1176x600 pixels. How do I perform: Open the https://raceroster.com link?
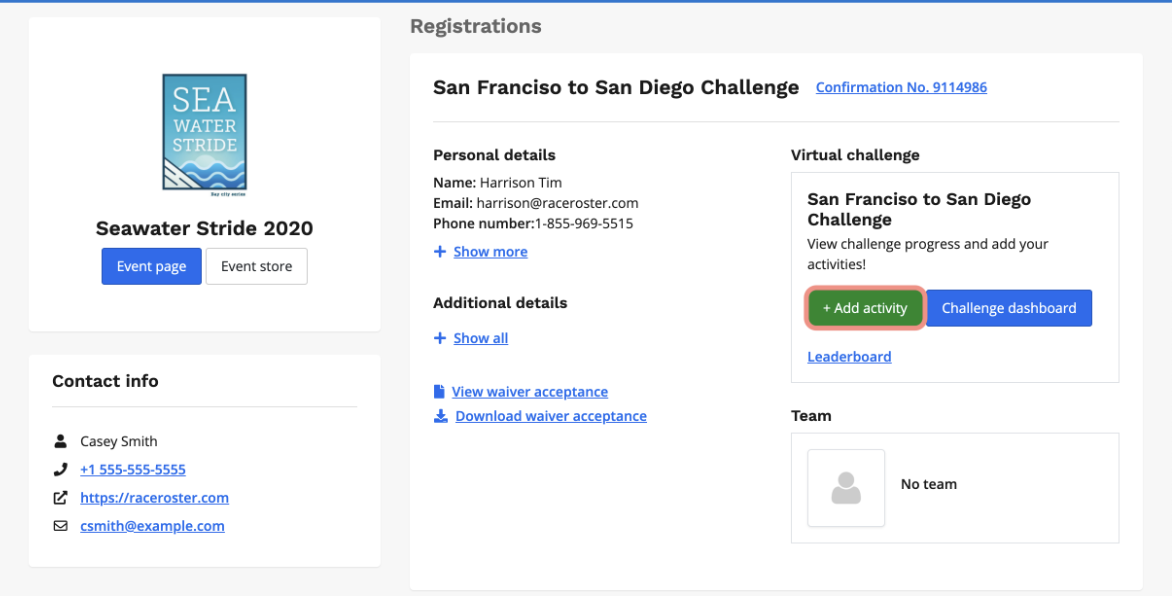(154, 498)
